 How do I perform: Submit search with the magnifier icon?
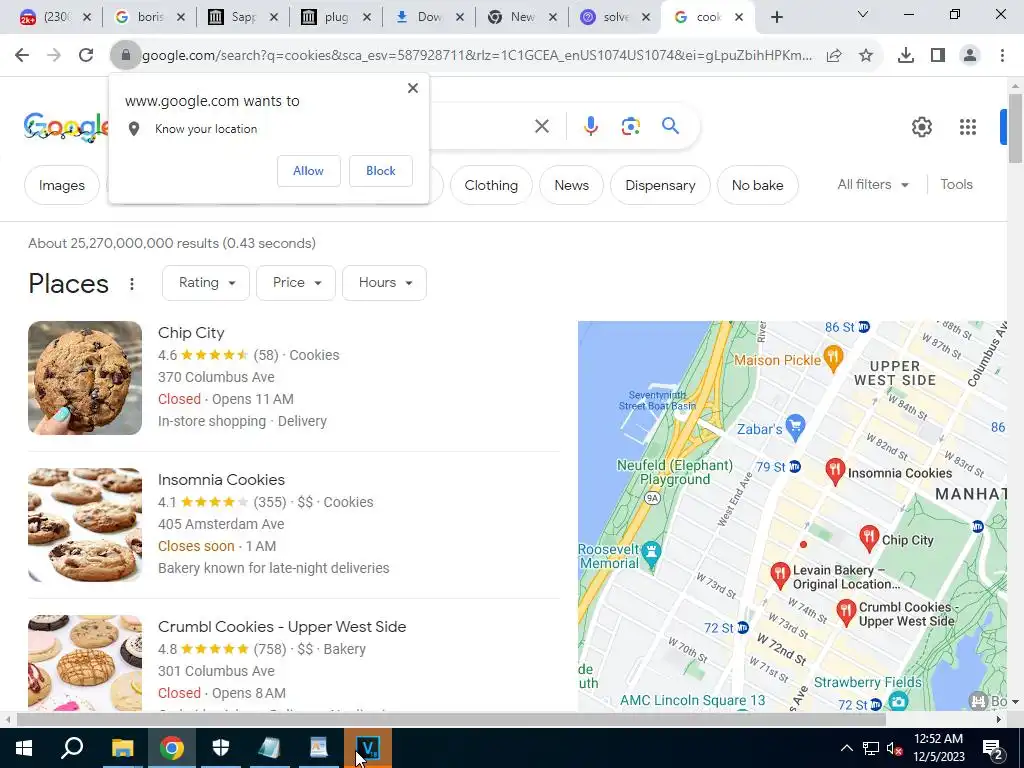670,126
